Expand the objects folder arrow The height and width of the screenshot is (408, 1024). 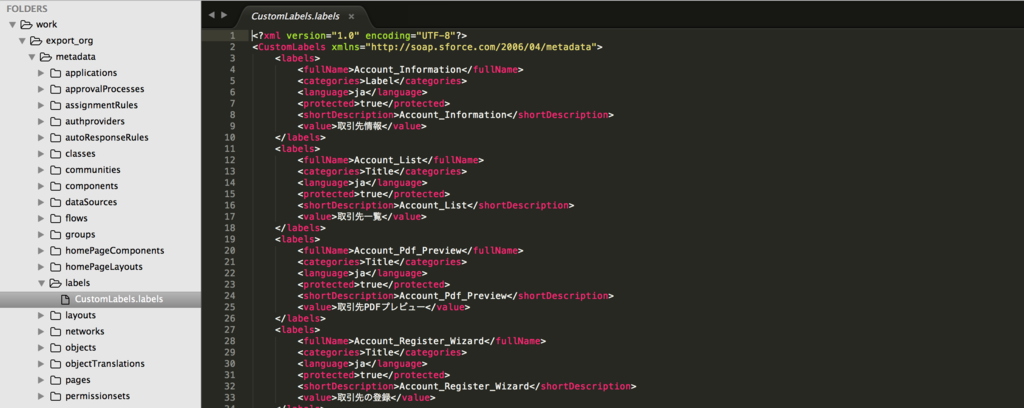41,348
